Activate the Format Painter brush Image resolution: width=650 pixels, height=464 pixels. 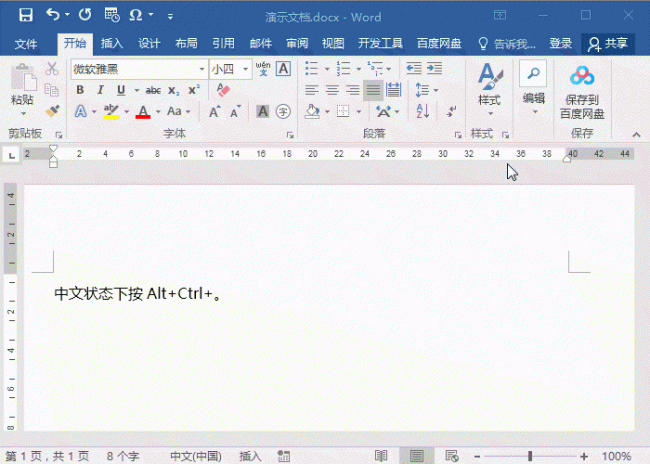coord(52,111)
